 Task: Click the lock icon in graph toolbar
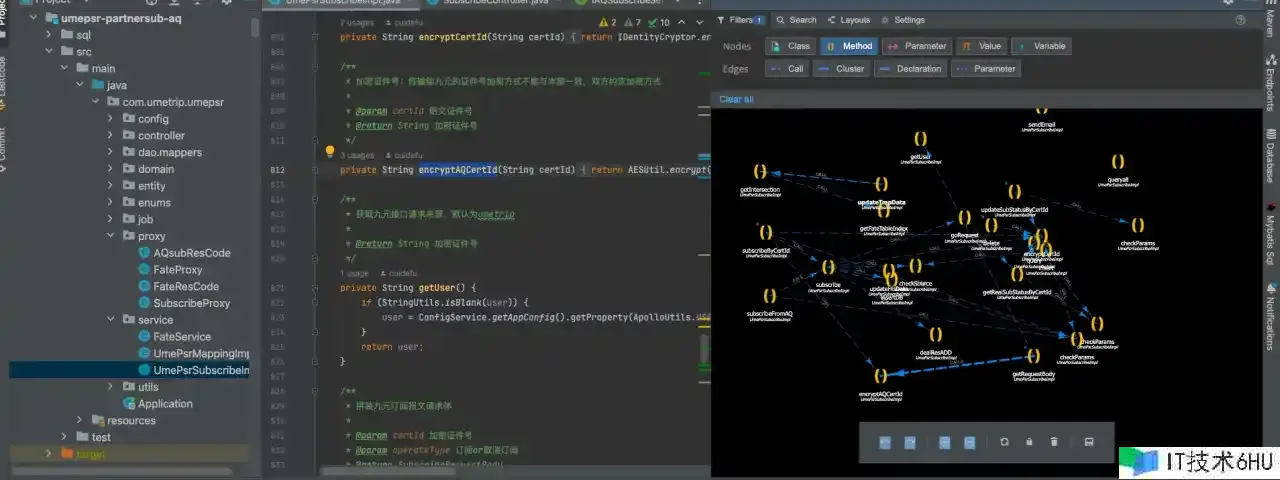click(x=1029, y=442)
